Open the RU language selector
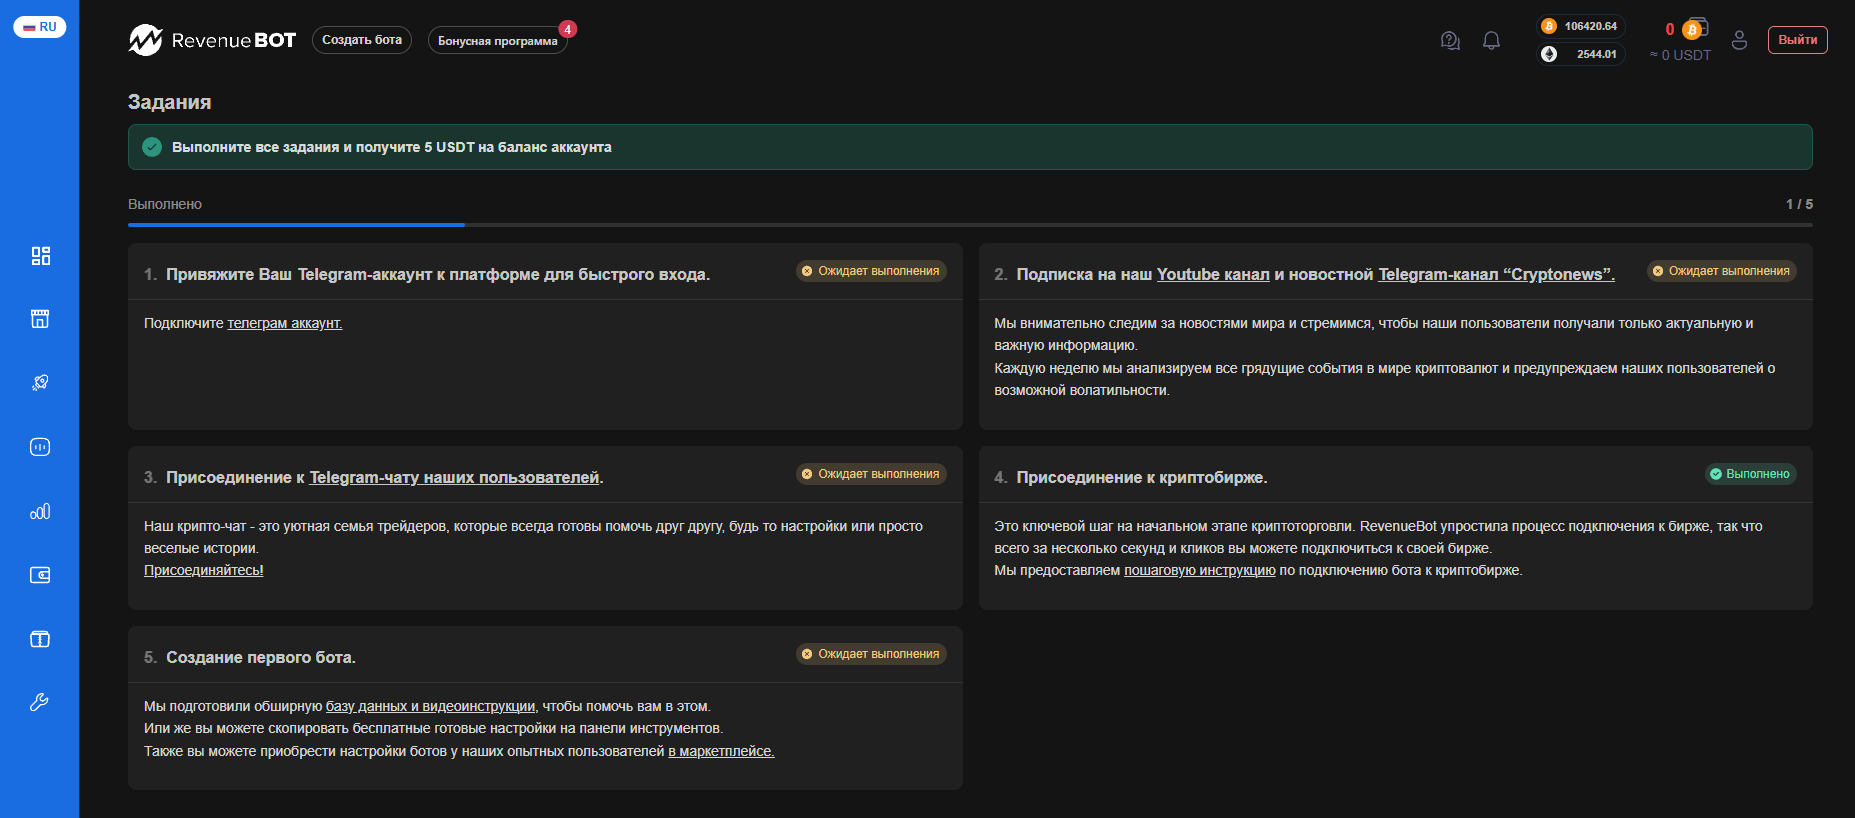Screen dimensions: 1855x818 pyautogui.click(x=40, y=27)
